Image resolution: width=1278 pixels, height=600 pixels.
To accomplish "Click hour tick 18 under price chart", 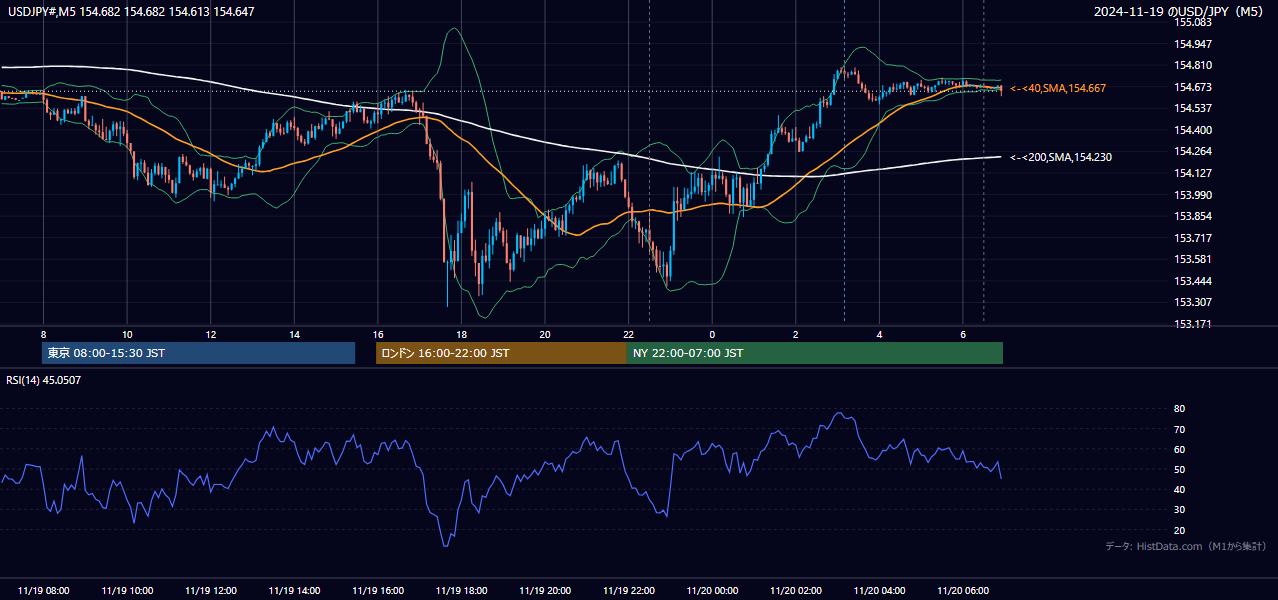I will tap(461, 334).
